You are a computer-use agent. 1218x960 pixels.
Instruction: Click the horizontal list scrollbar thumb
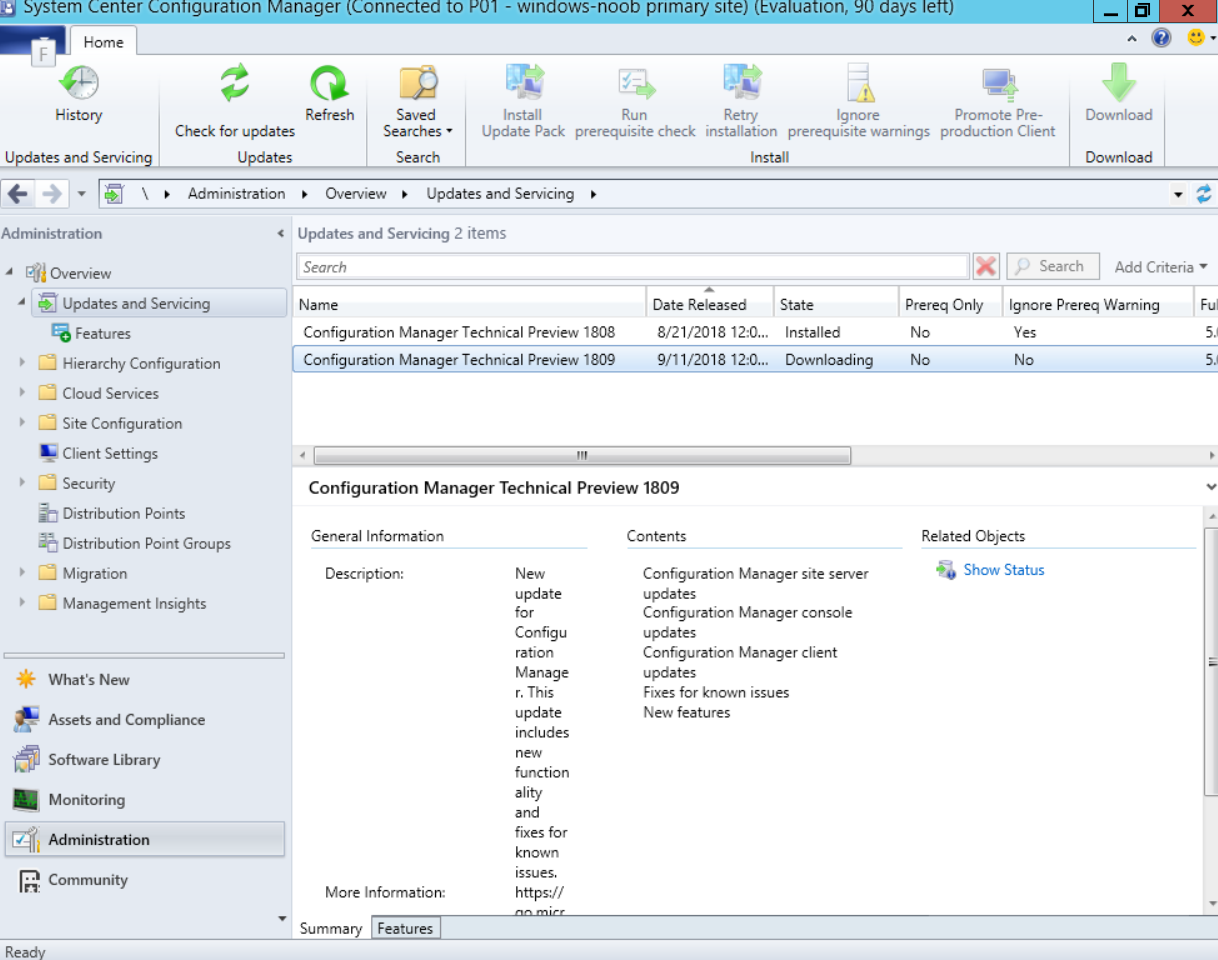tap(582, 456)
